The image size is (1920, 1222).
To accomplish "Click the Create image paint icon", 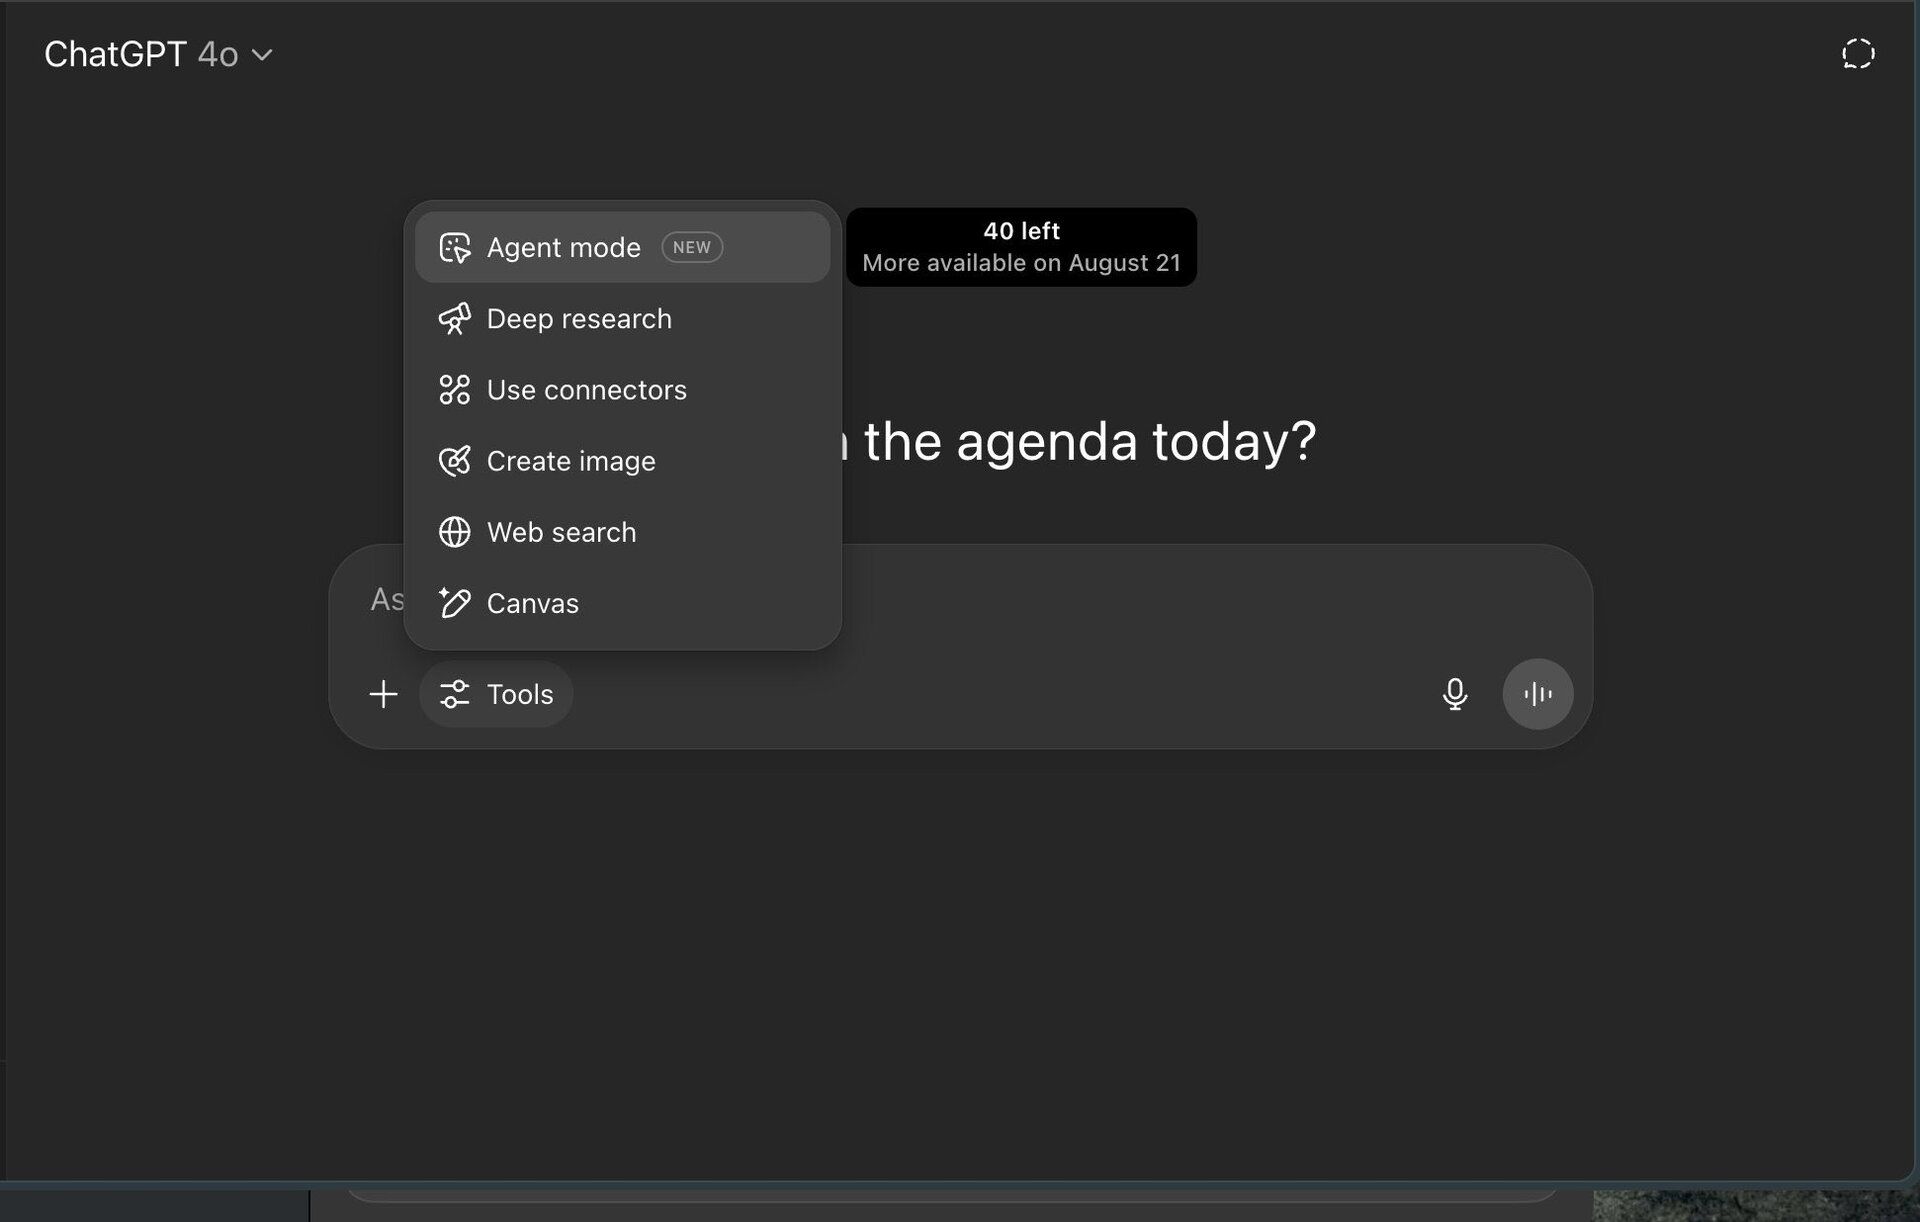I will point(454,461).
